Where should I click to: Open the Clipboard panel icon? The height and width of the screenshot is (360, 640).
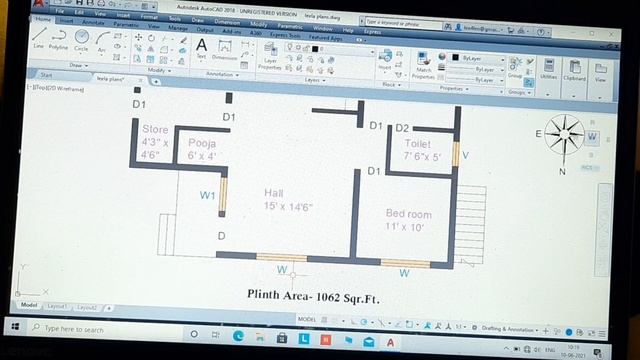[575, 71]
